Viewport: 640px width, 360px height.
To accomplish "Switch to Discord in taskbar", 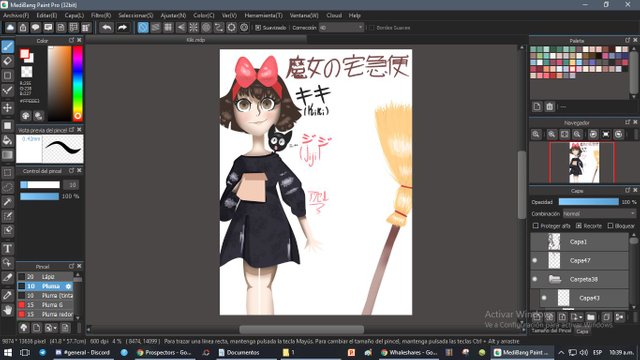I will (x=83, y=352).
